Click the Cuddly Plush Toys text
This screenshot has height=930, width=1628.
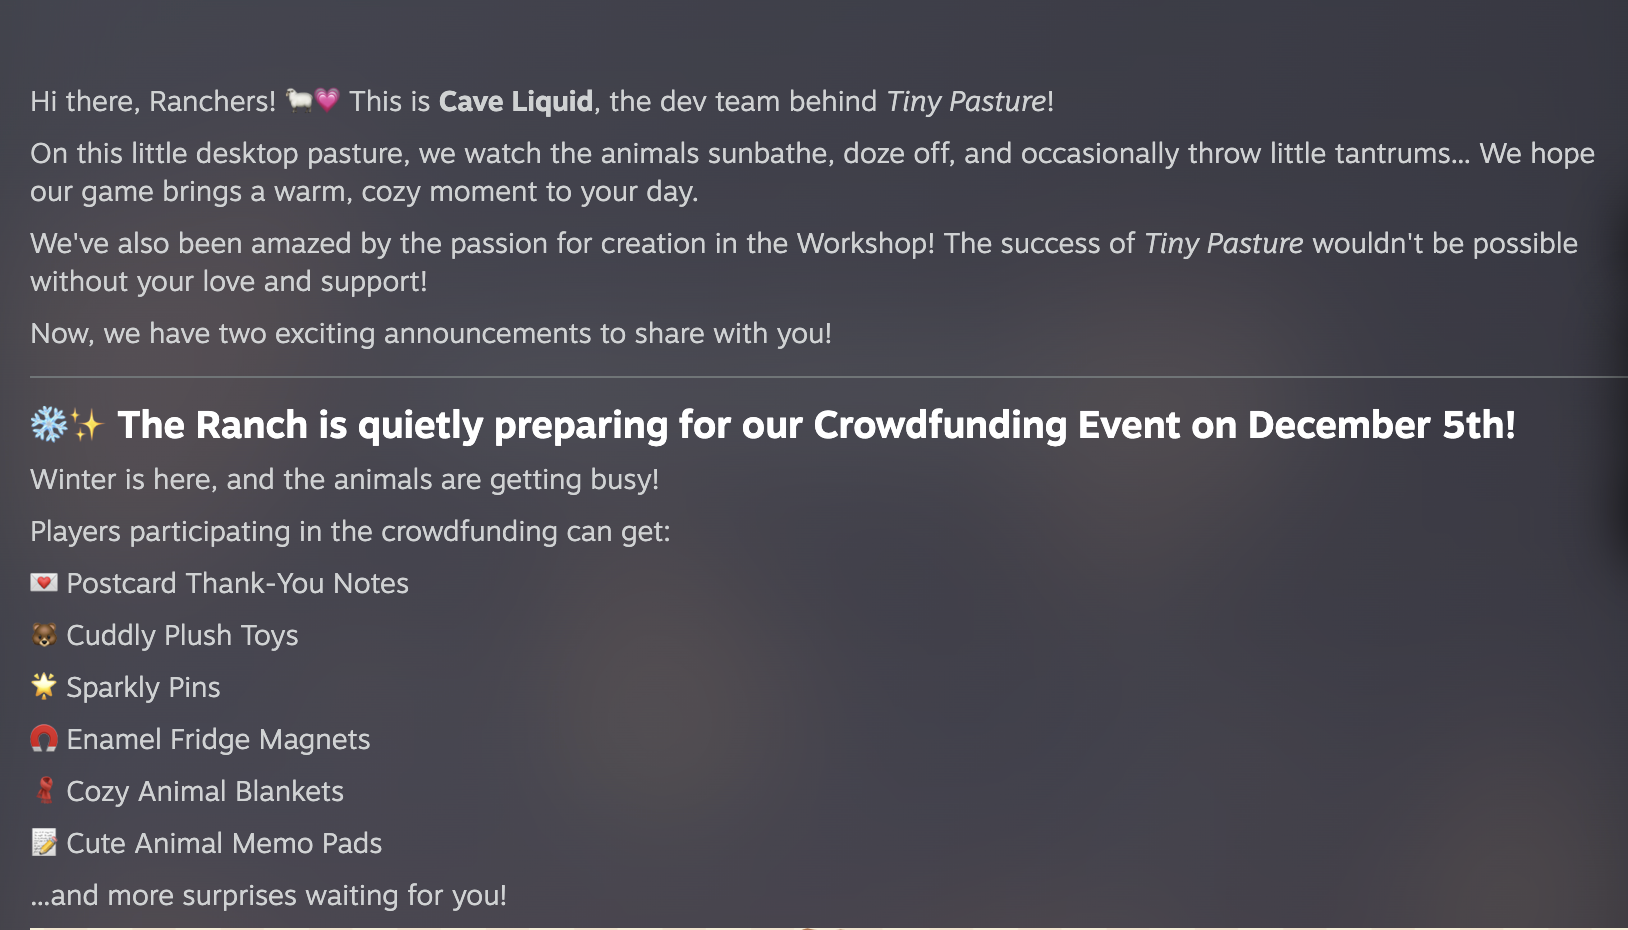pos(183,636)
